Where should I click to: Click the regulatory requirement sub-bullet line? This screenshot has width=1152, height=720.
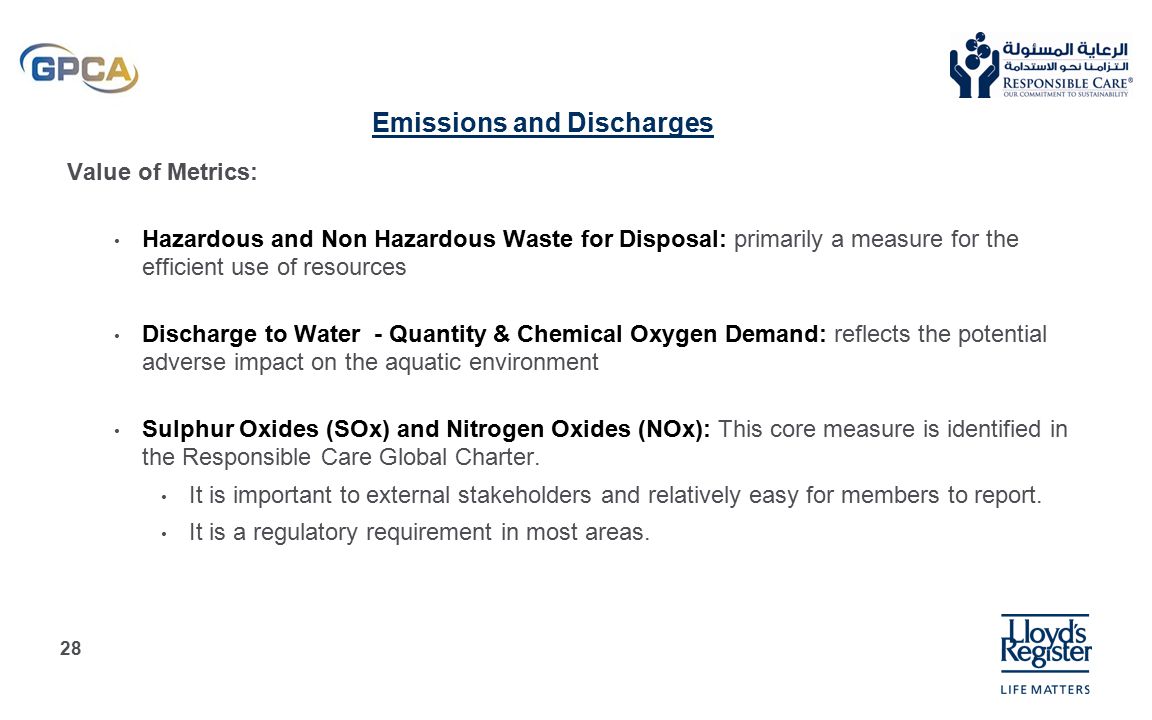[420, 532]
